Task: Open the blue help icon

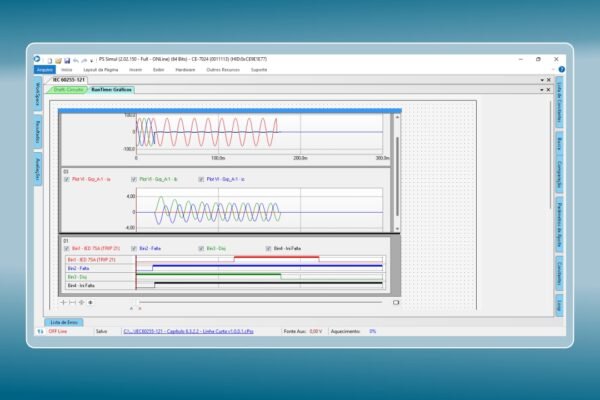Action: click(x=561, y=69)
